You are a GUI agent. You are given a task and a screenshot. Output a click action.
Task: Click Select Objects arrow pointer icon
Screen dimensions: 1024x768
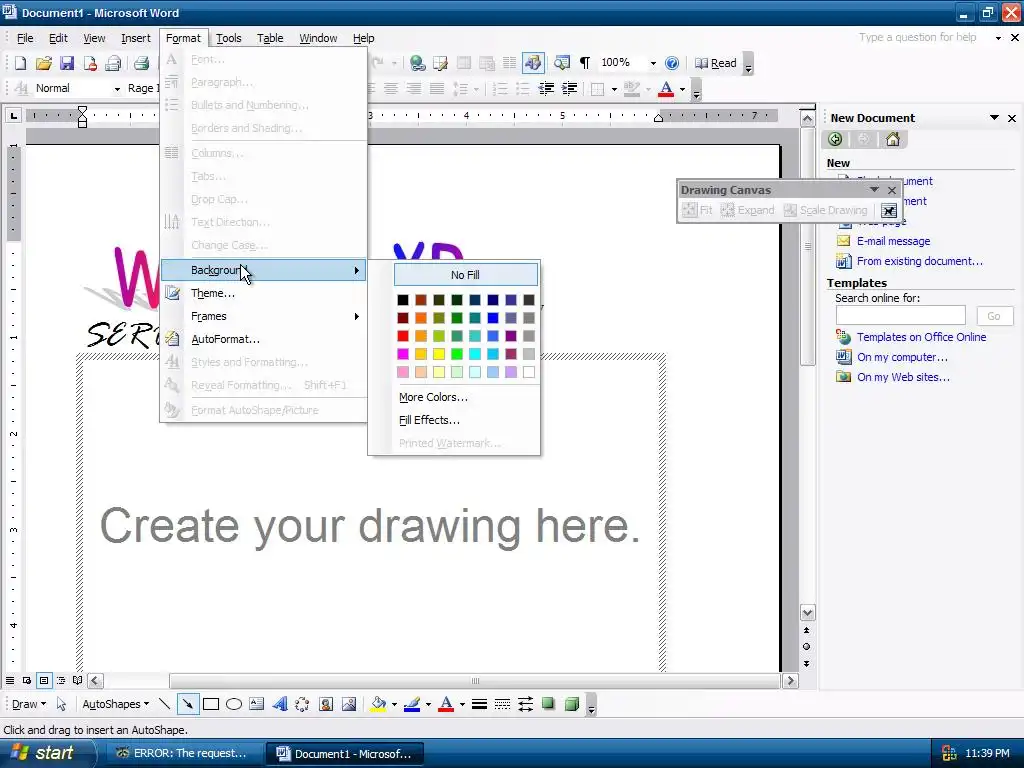(x=61, y=704)
